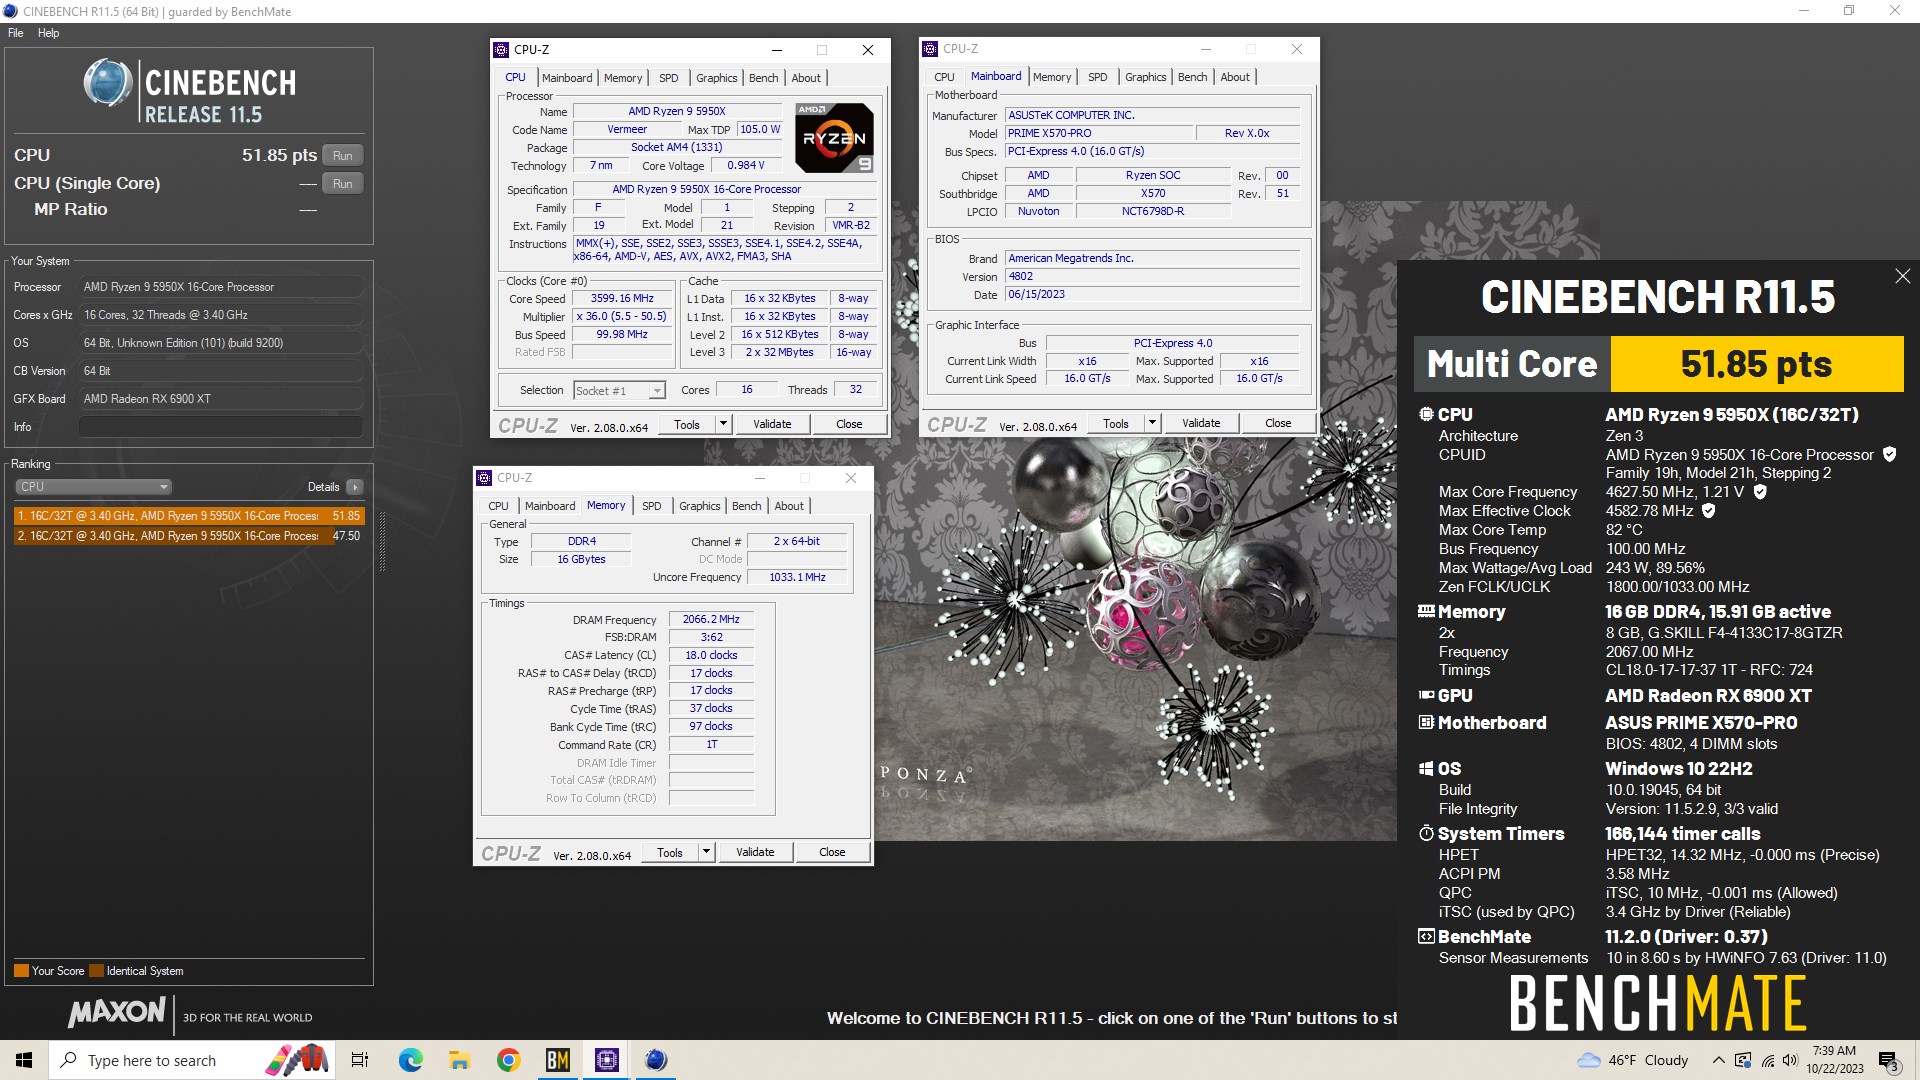This screenshot has width=1920, height=1080.
Task: Expand Tools dropdown arrow in CPU-Z Memory window
Action: (706, 853)
